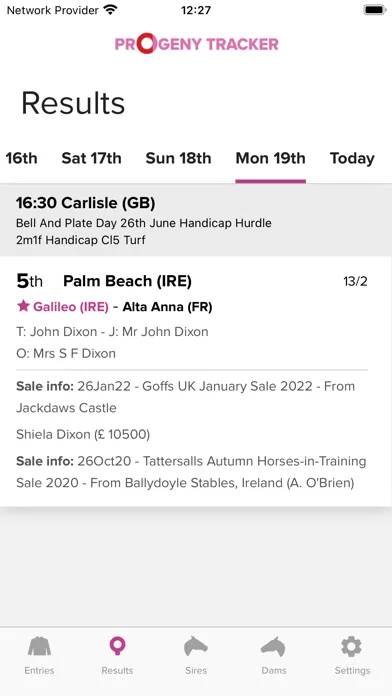Check the battery icon in status bar
392x696 pixels.
tap(375, 10)
